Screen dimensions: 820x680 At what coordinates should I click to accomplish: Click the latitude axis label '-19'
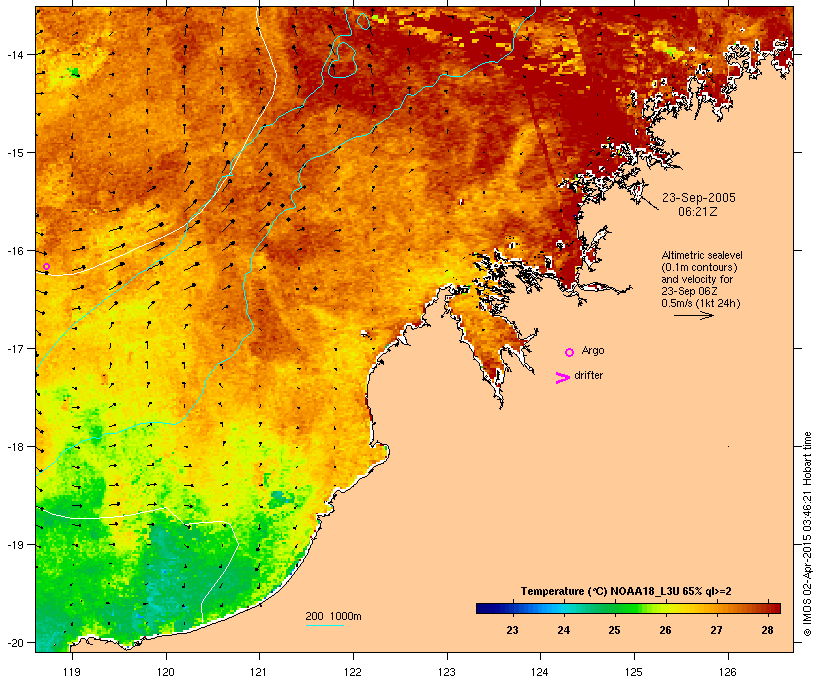pos(14,545)
